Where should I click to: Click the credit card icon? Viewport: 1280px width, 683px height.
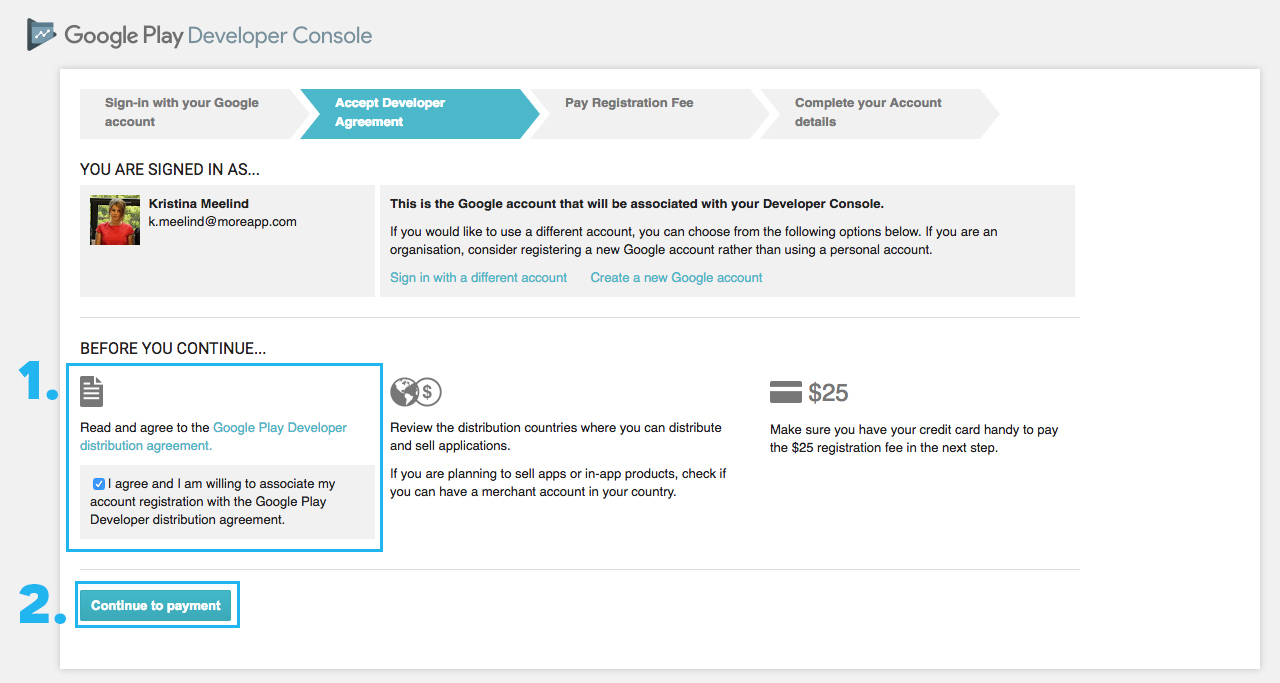pyautogui.click(x=786, y=392)
